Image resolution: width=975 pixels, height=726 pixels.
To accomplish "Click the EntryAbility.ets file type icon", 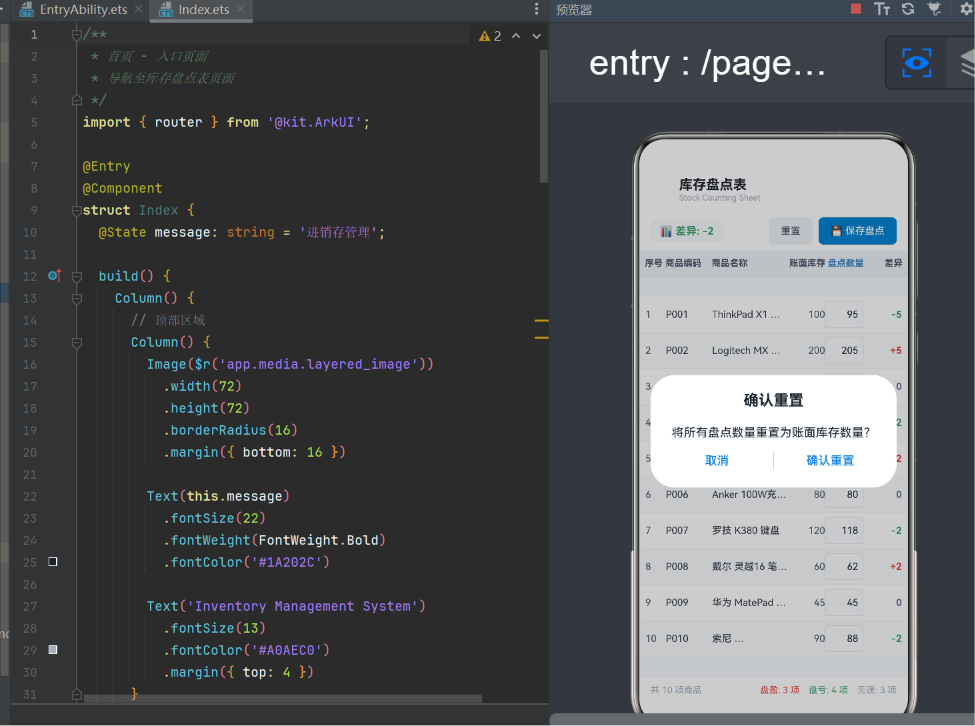I will click(26, 9).
